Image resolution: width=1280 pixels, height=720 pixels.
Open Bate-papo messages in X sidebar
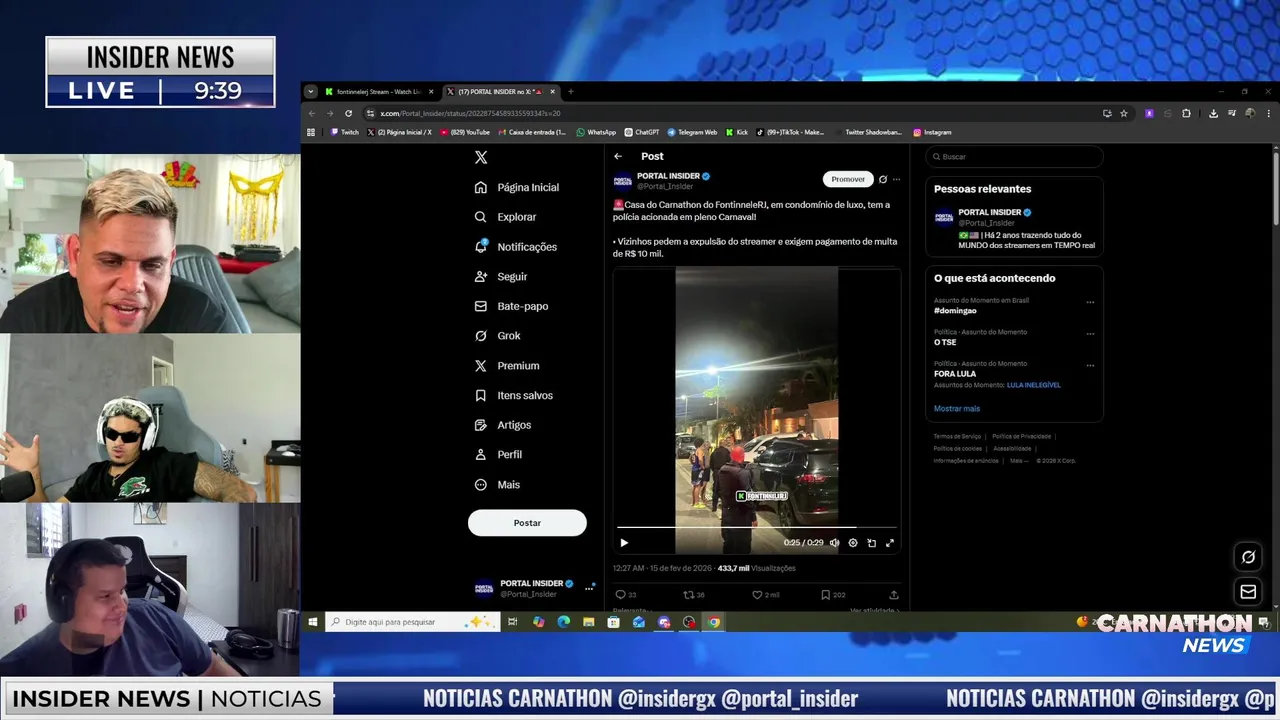[x=512, y=306]
